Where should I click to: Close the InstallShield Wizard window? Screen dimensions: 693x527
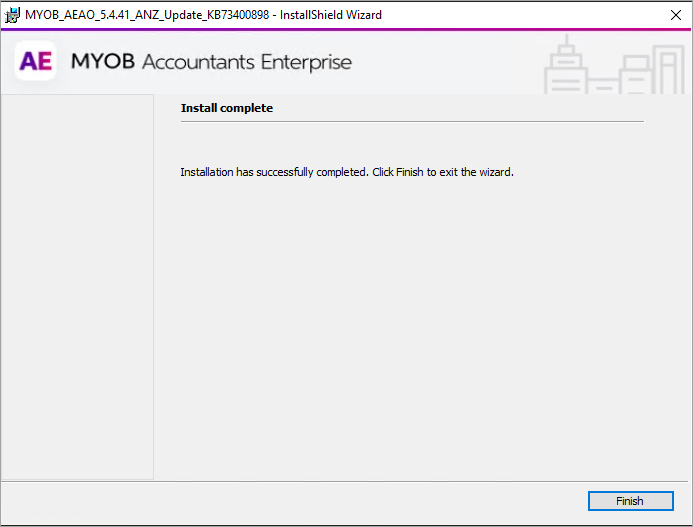click(x=676, y=15)
